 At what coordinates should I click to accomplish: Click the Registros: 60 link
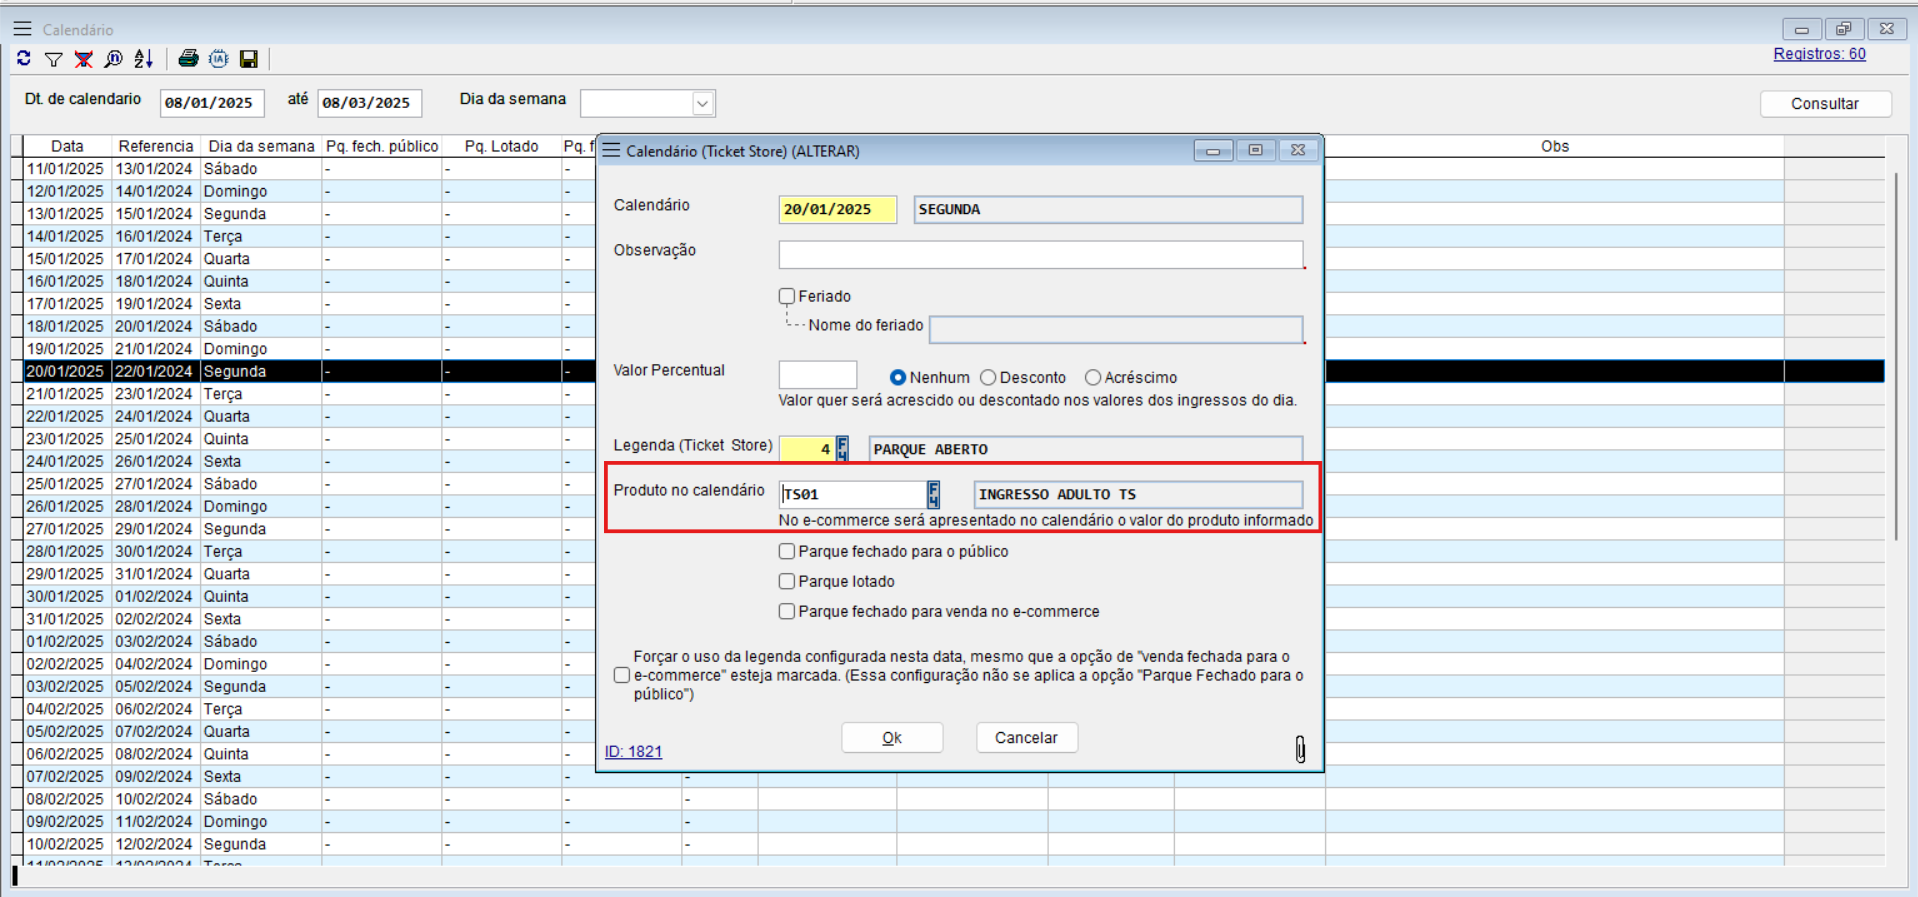click(1819, 54)
